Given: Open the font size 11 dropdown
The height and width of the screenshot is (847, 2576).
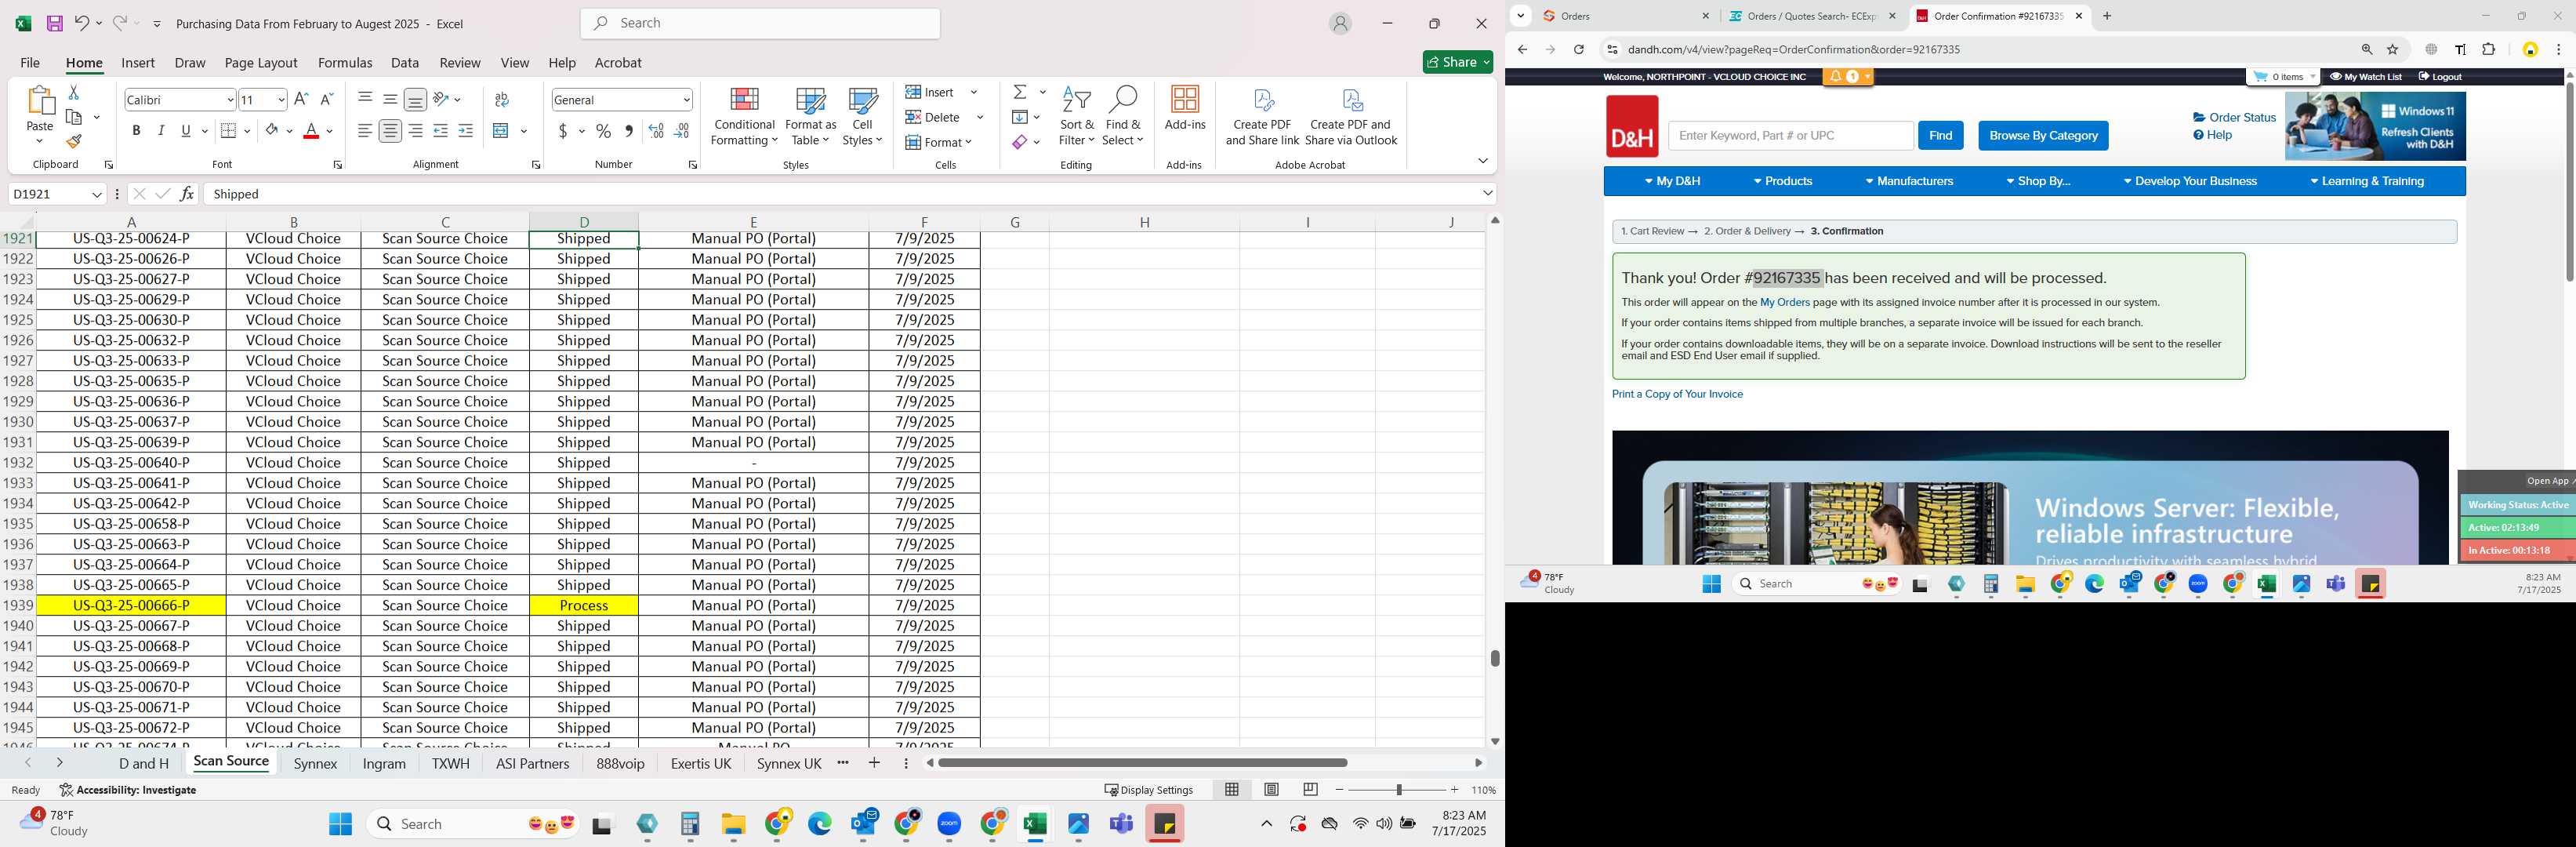Looking at the screenshot, I should pos(281,100).
